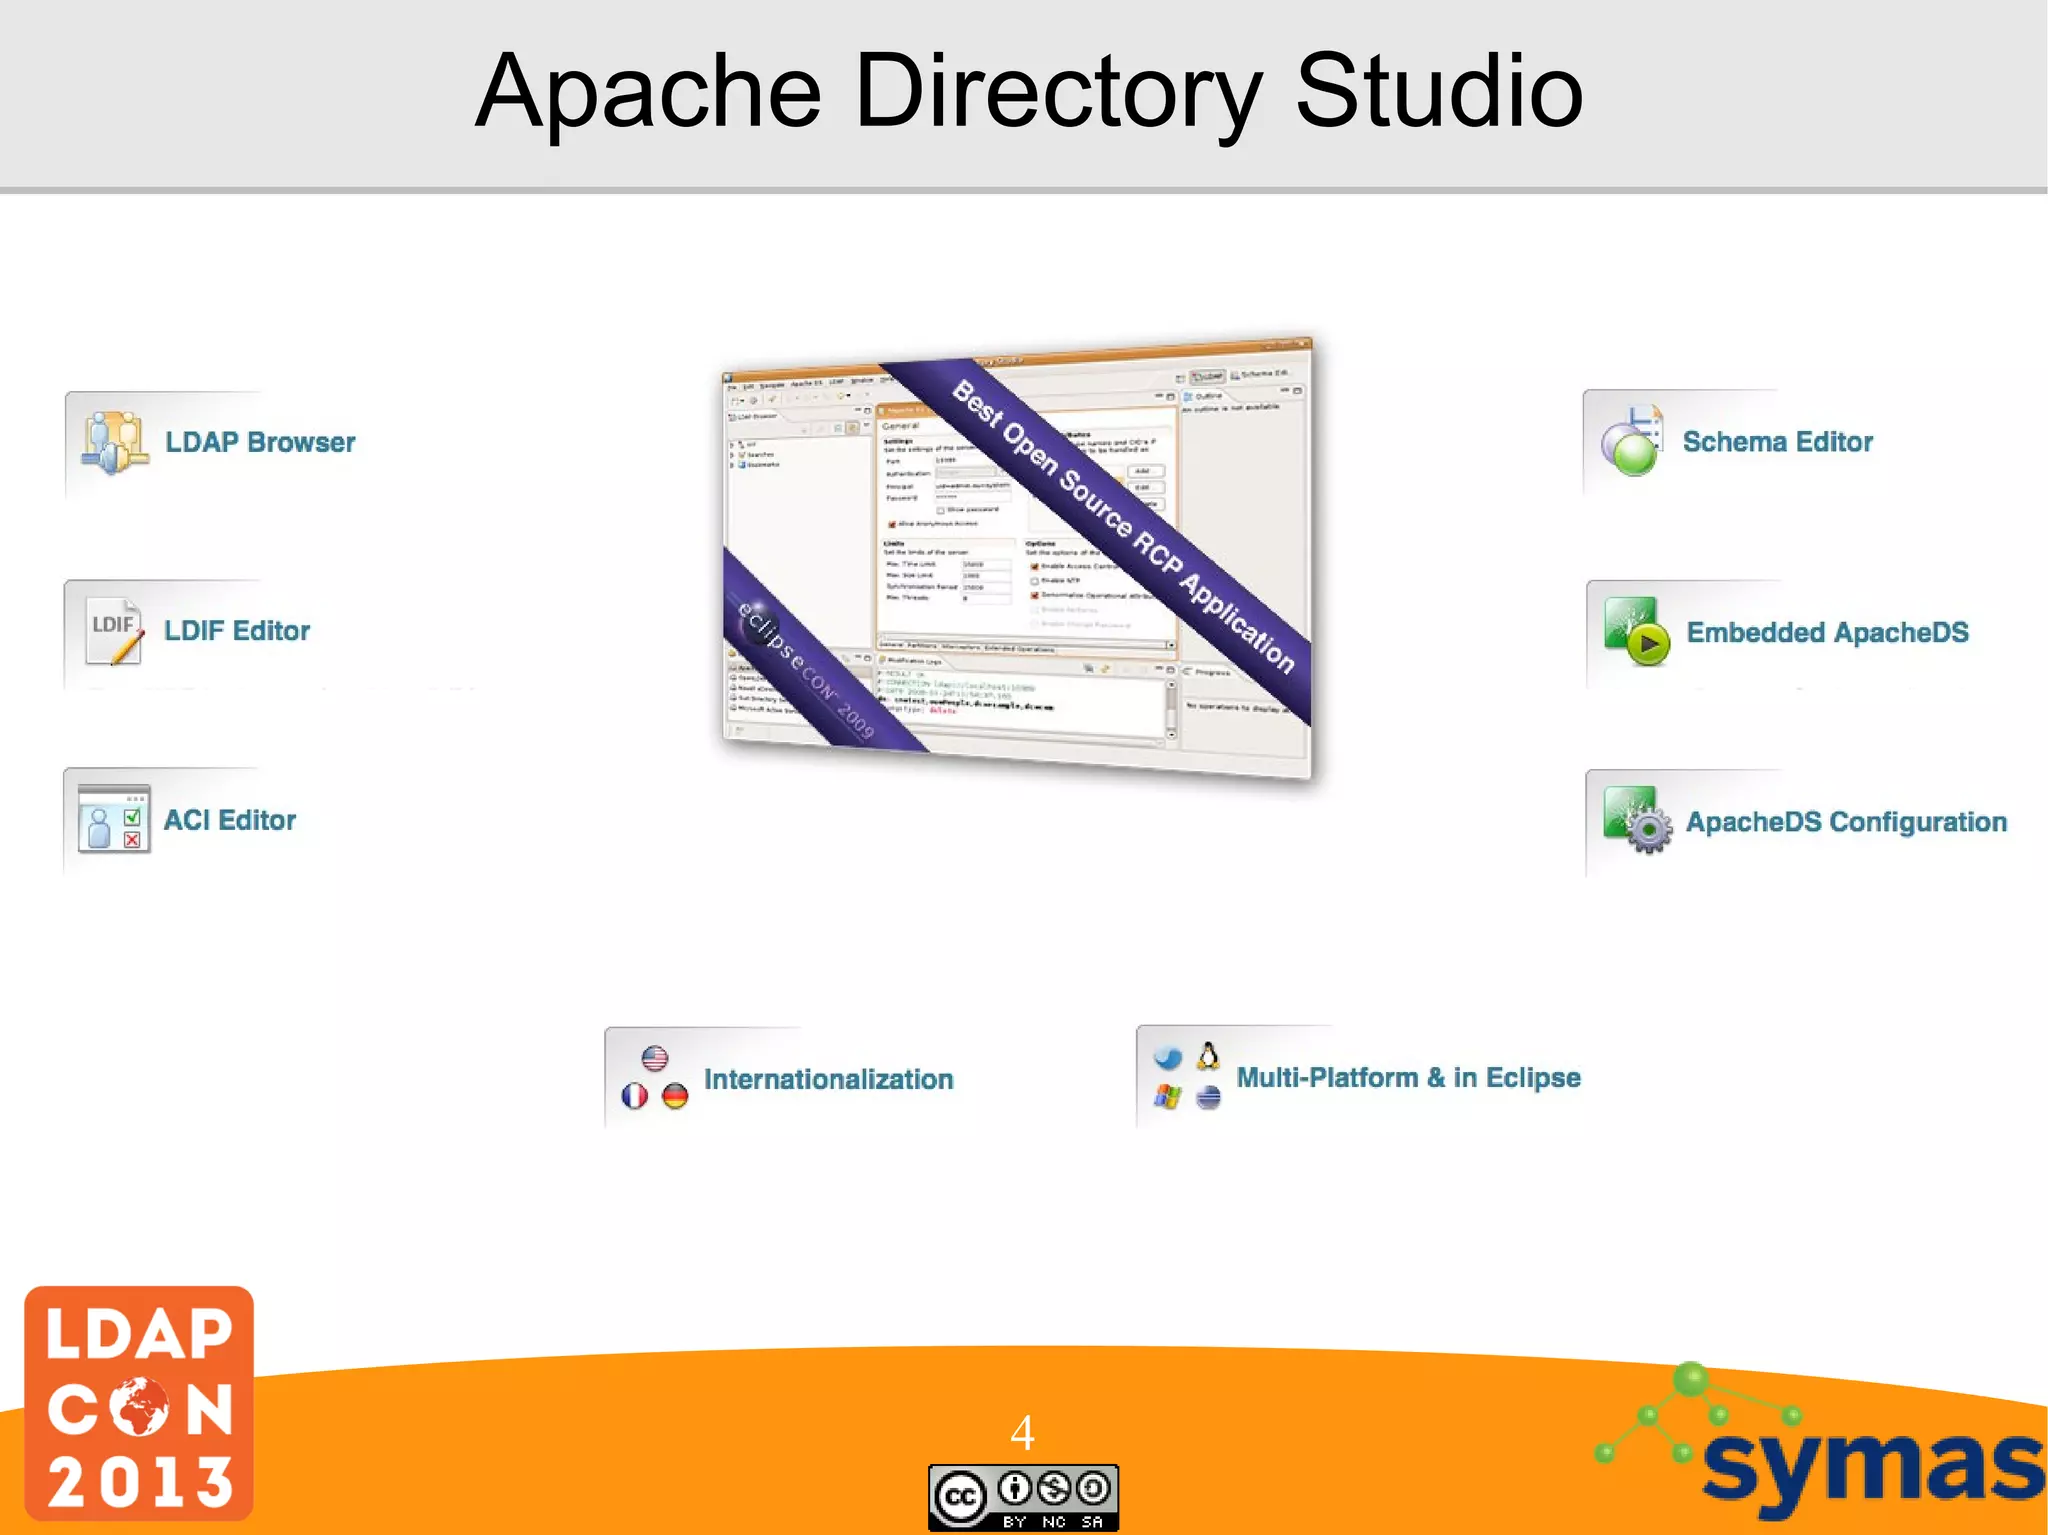
Task: Click the LDIF Editor pencil document icon
Action: click(x=114, y=631)
